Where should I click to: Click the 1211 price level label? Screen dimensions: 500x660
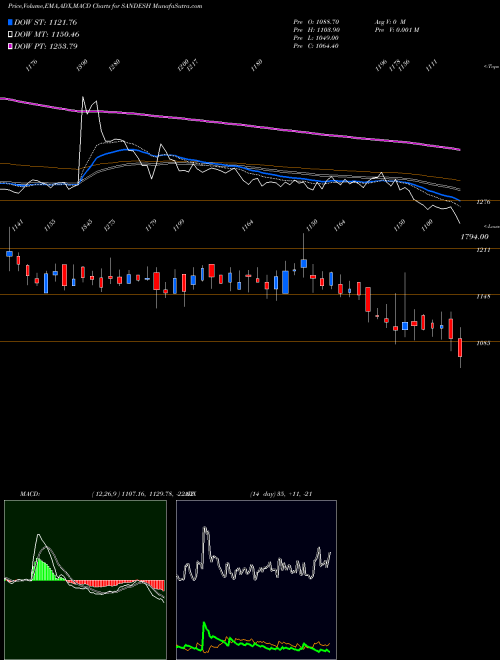(484, 250)
